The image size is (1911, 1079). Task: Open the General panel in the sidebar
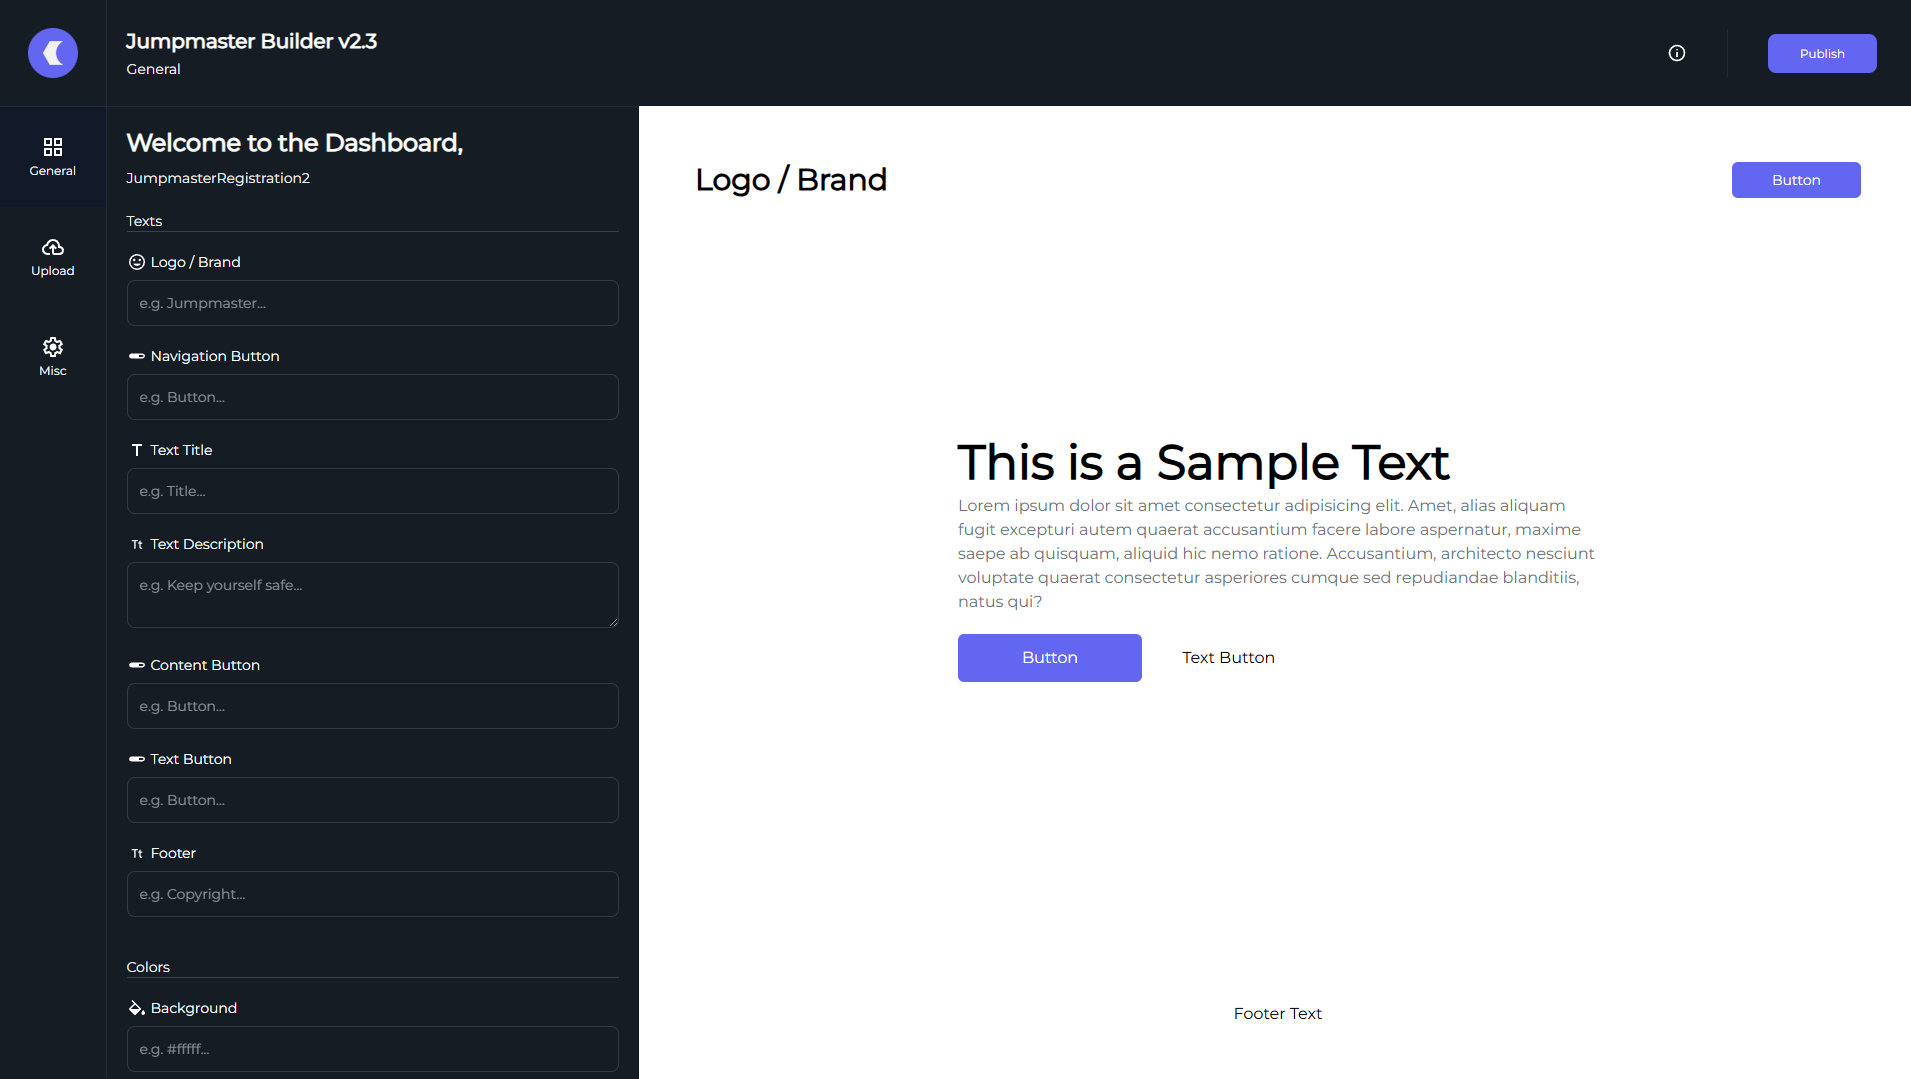[x=52, y=156]
